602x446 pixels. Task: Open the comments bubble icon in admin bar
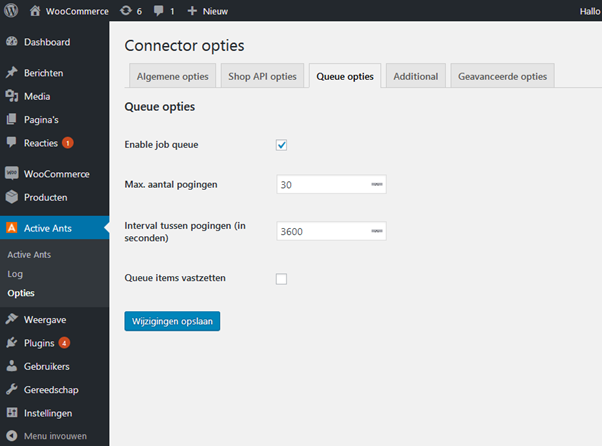160,11
